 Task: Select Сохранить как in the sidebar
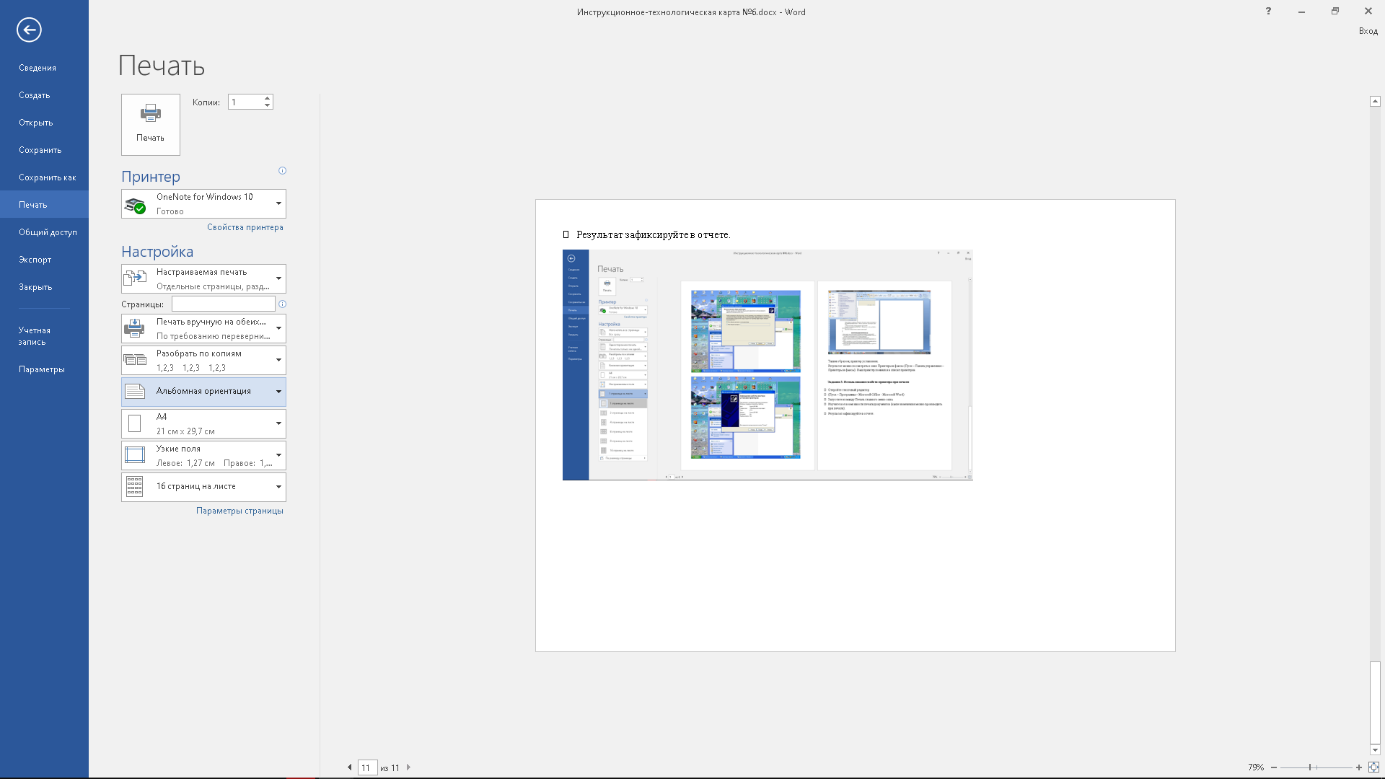pos(47,177)
